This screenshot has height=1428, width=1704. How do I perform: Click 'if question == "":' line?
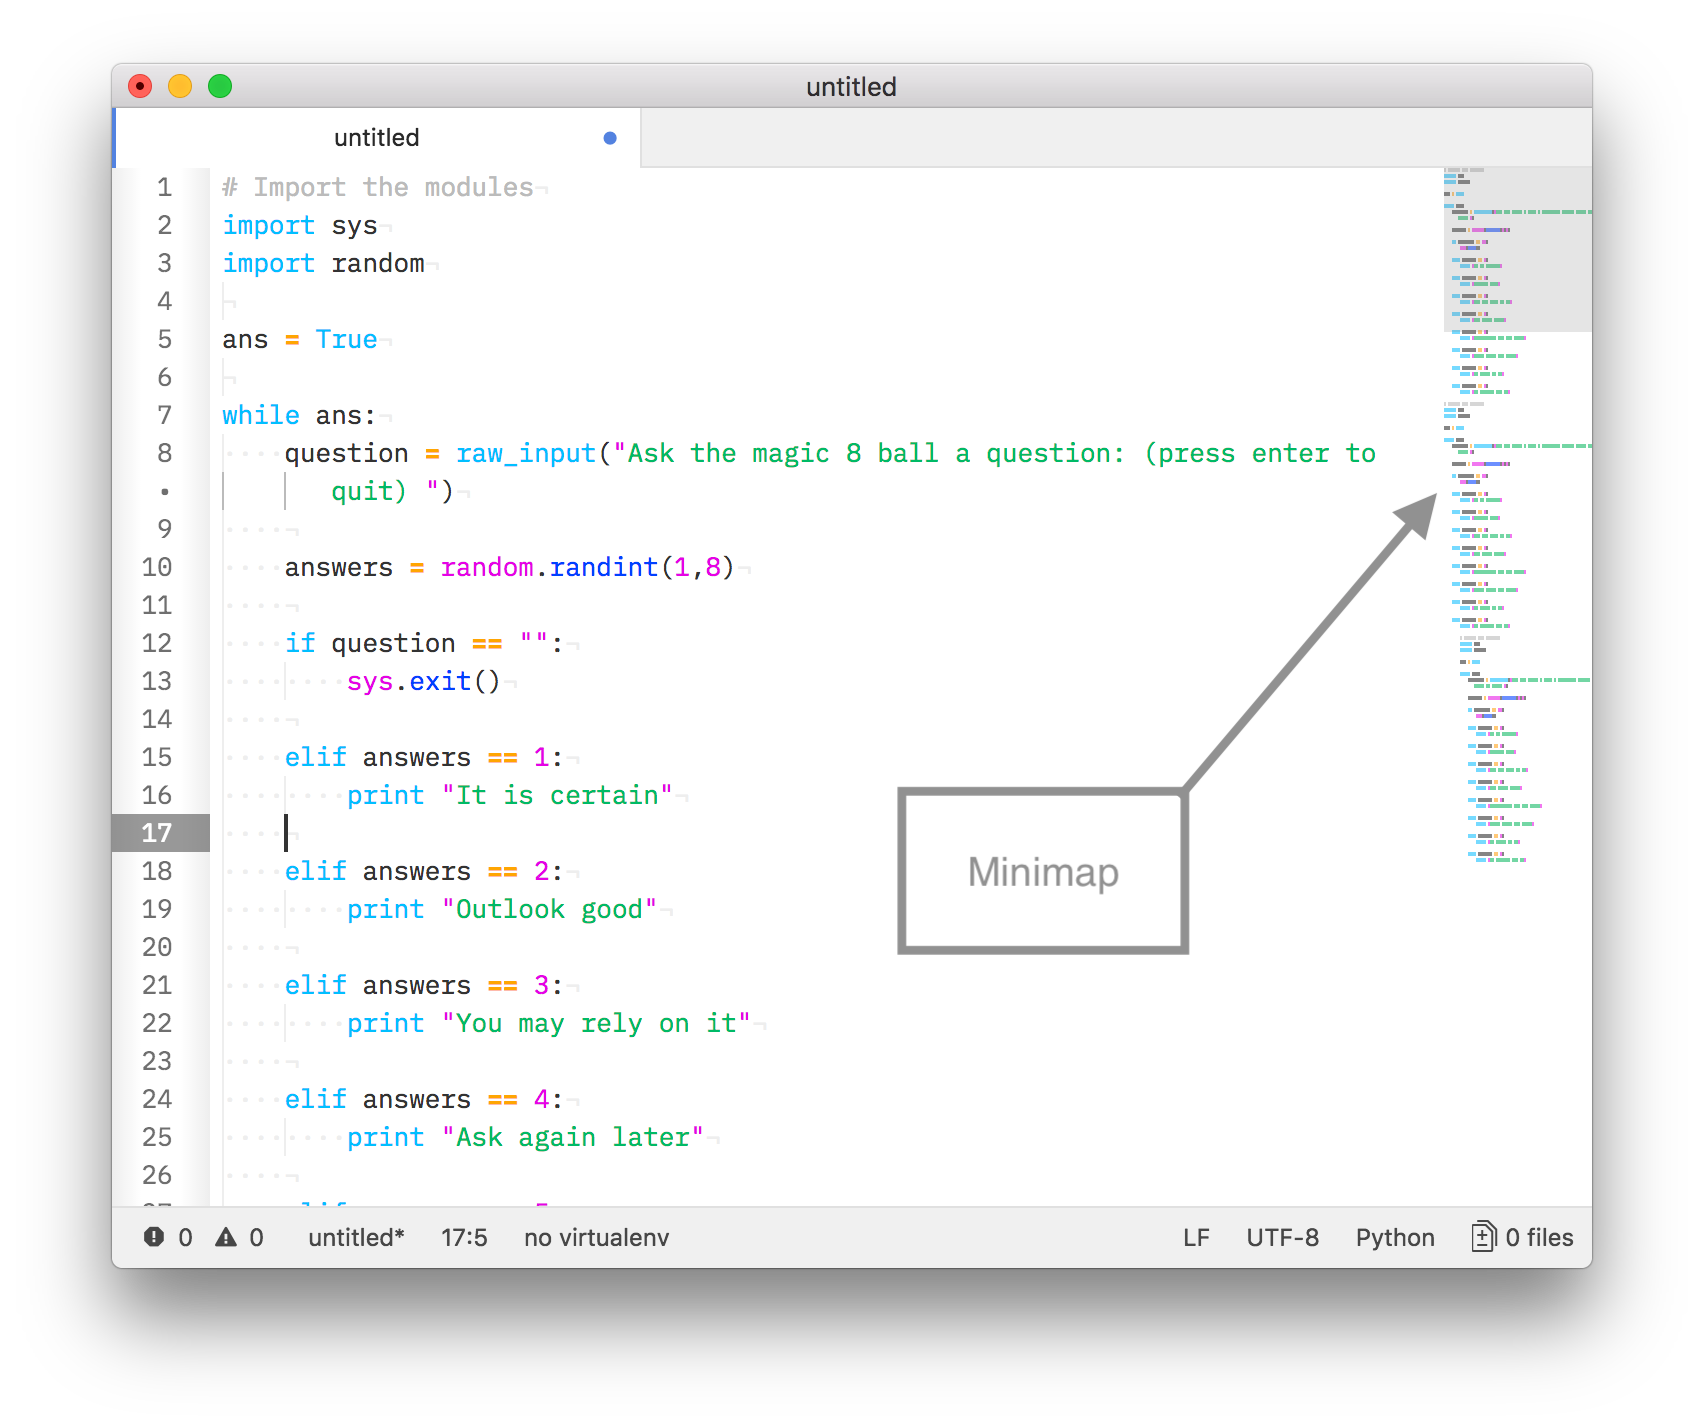[424, 643]
